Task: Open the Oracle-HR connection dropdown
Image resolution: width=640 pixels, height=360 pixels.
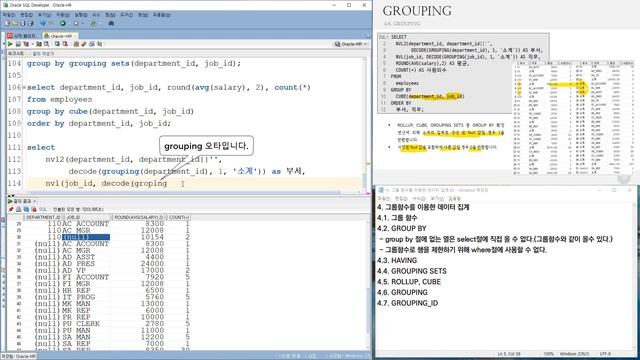Action: tap(351, 44)
